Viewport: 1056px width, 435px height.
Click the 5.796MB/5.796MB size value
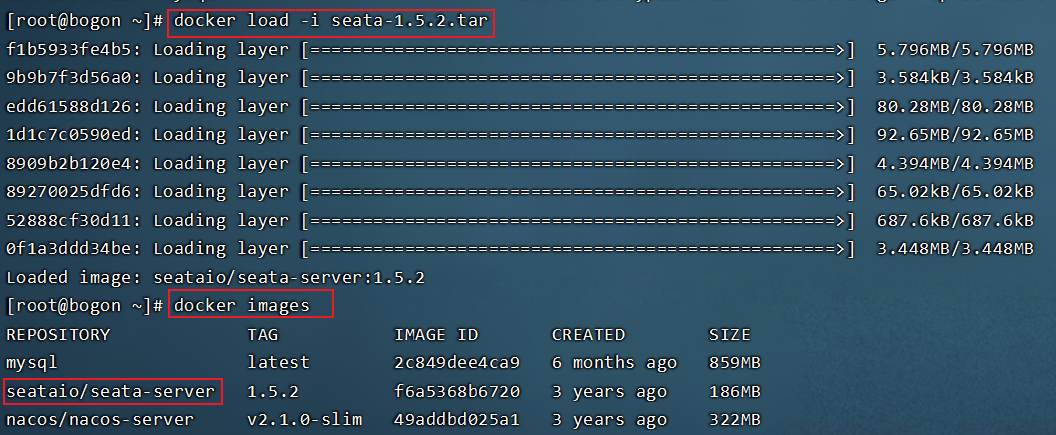[955, 50]
